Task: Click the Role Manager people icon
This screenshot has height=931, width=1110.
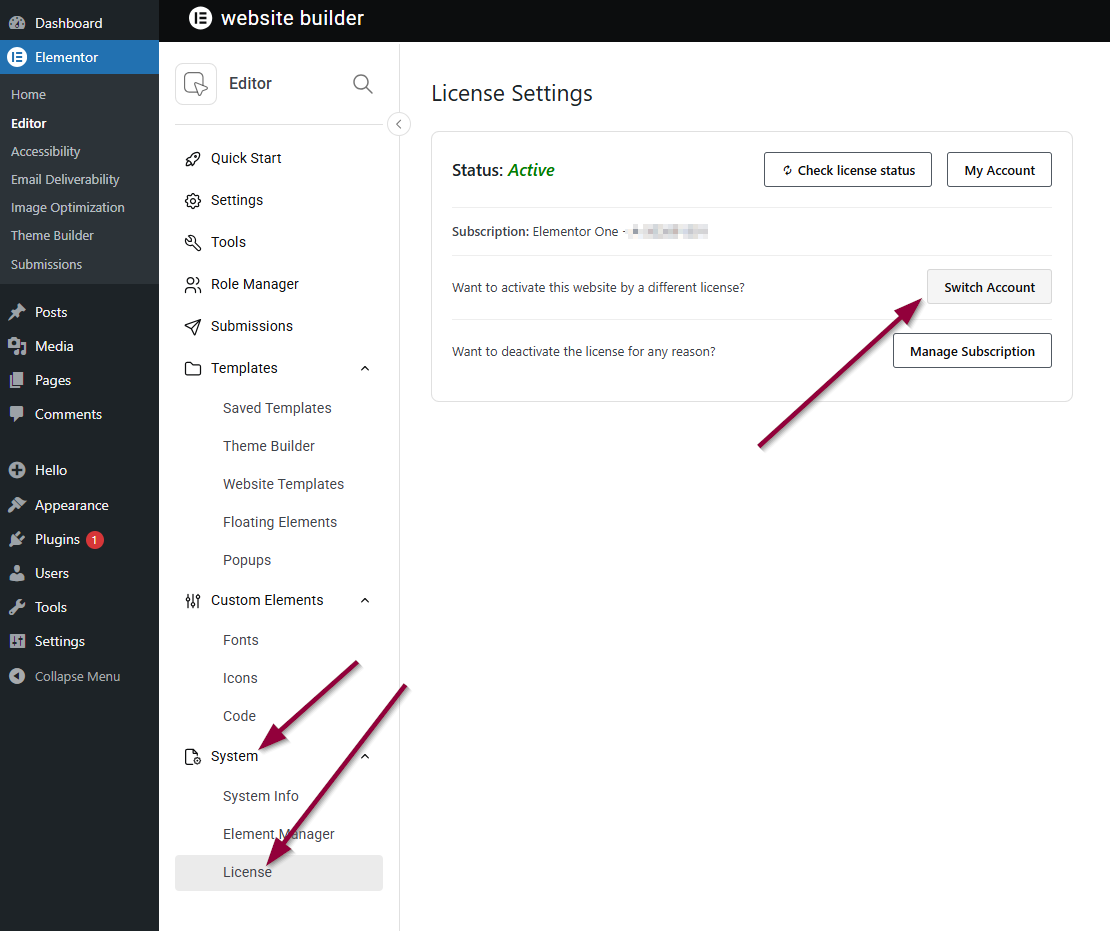Action: [193, 284]
